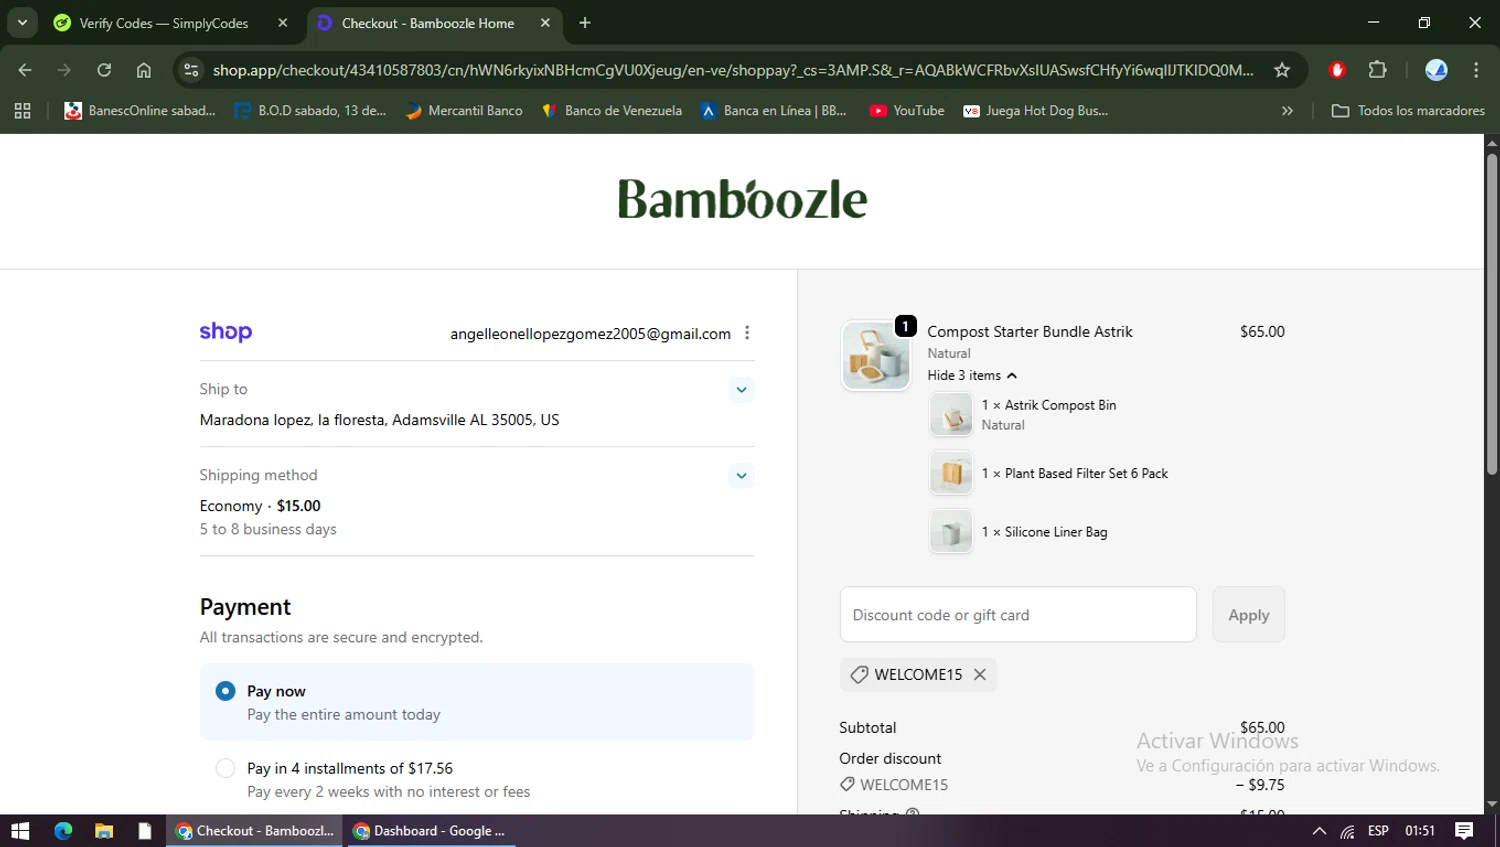
Task: Click the Economy $15.00 shipping text
Action: (x=260, y=506)
